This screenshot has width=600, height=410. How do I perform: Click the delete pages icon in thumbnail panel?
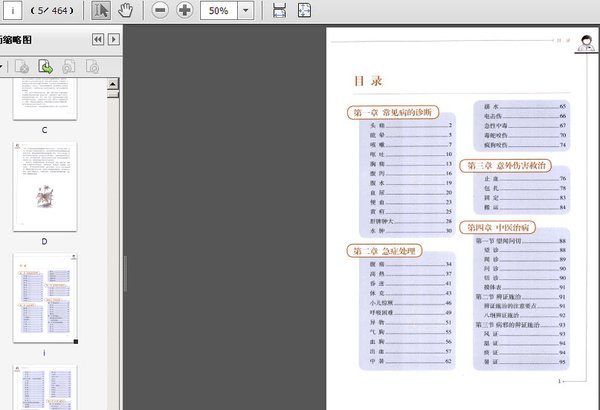[22, 67]
